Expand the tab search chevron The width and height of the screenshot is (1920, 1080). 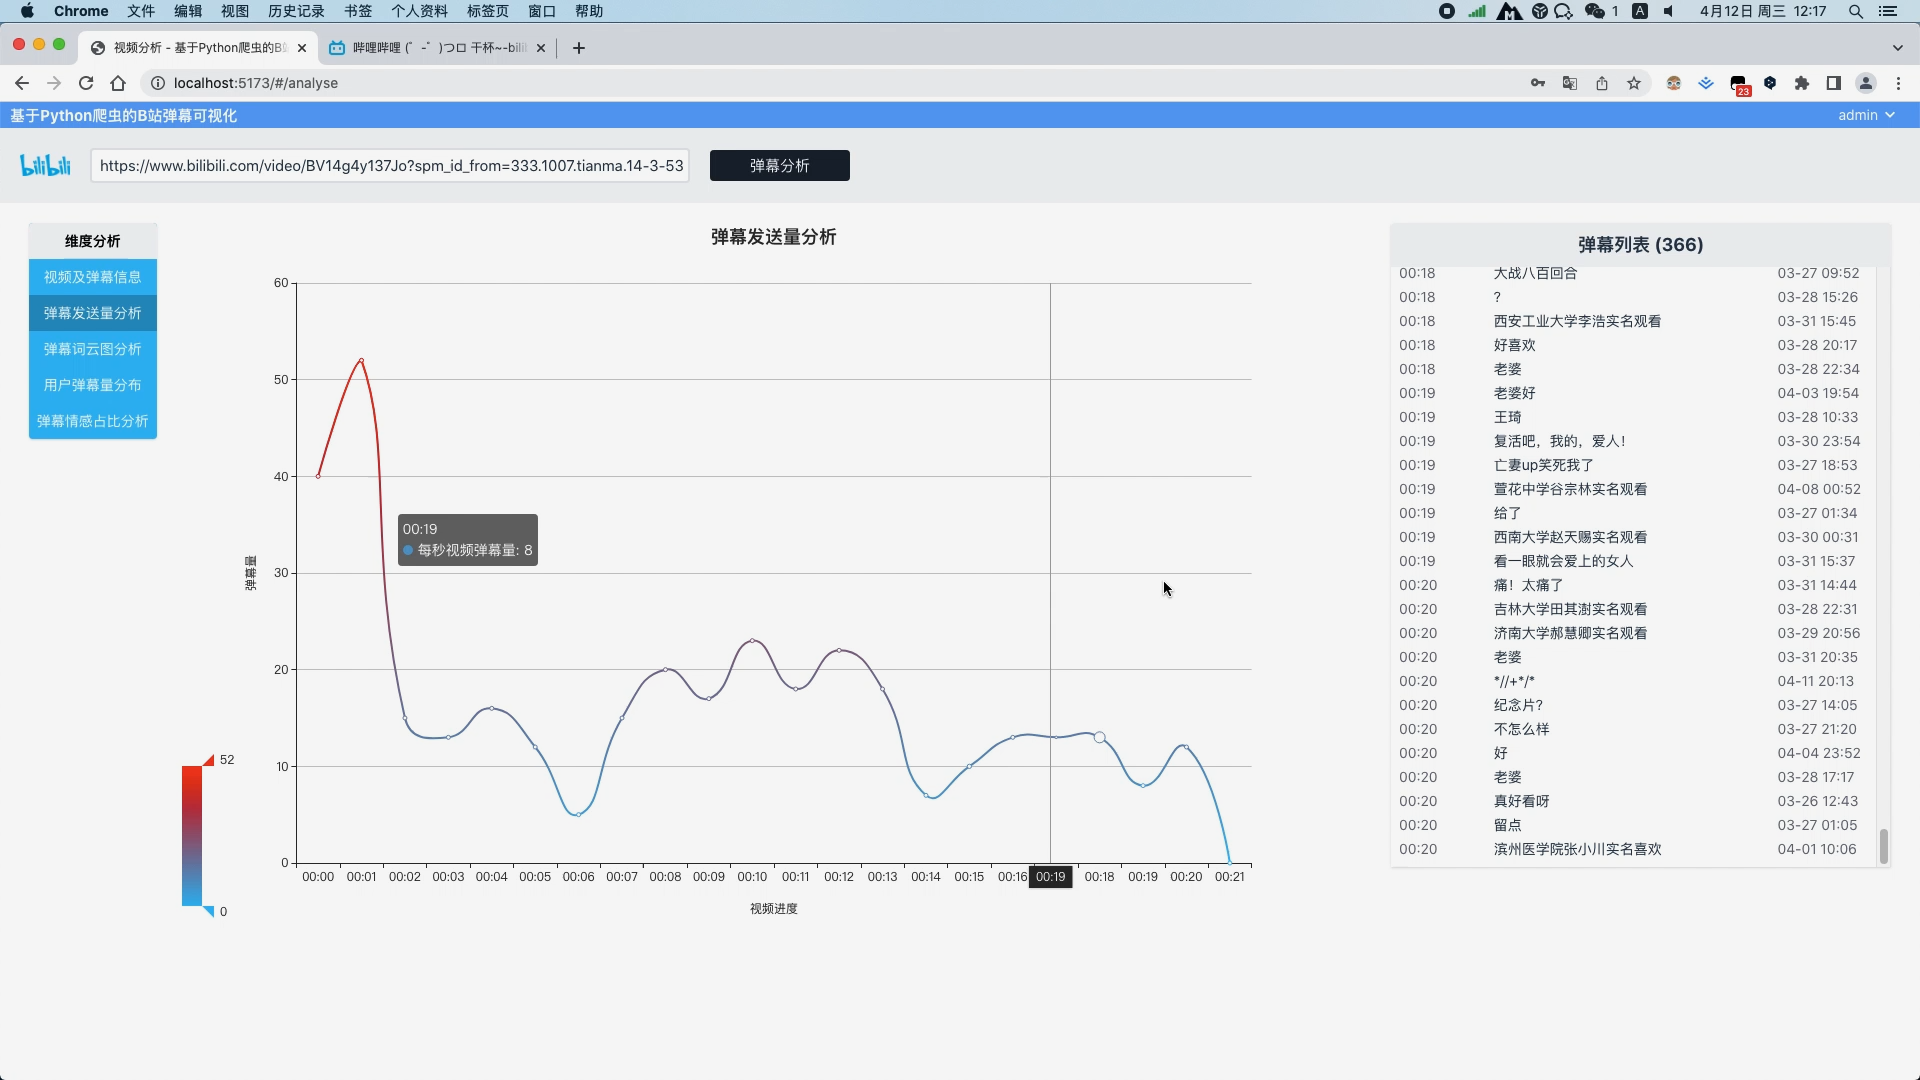click(1897, 47)
